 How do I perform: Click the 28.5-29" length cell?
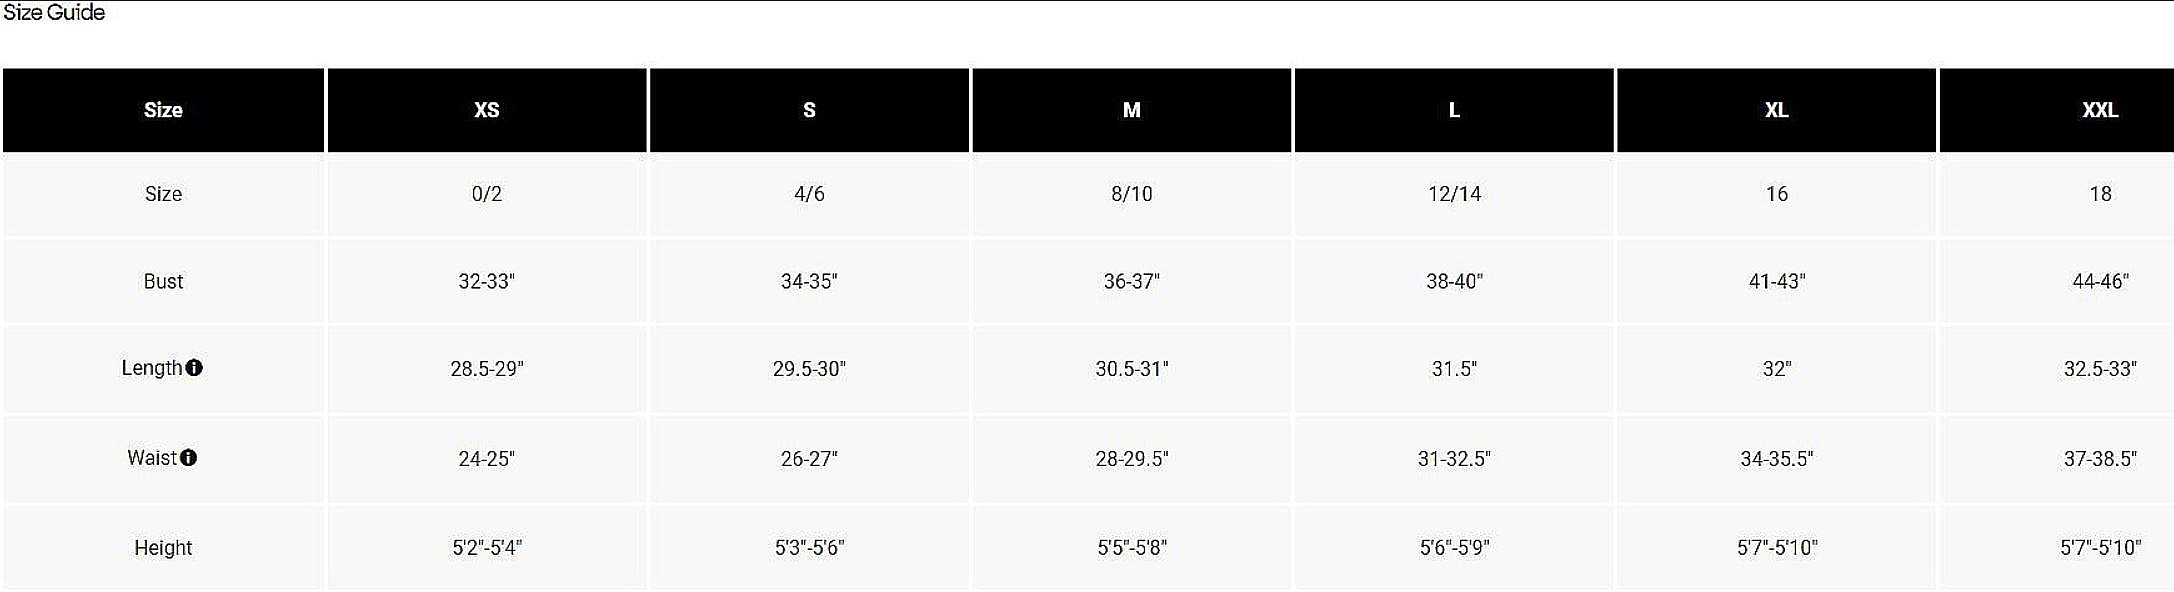pyautogui.click(x=487, y=369)
